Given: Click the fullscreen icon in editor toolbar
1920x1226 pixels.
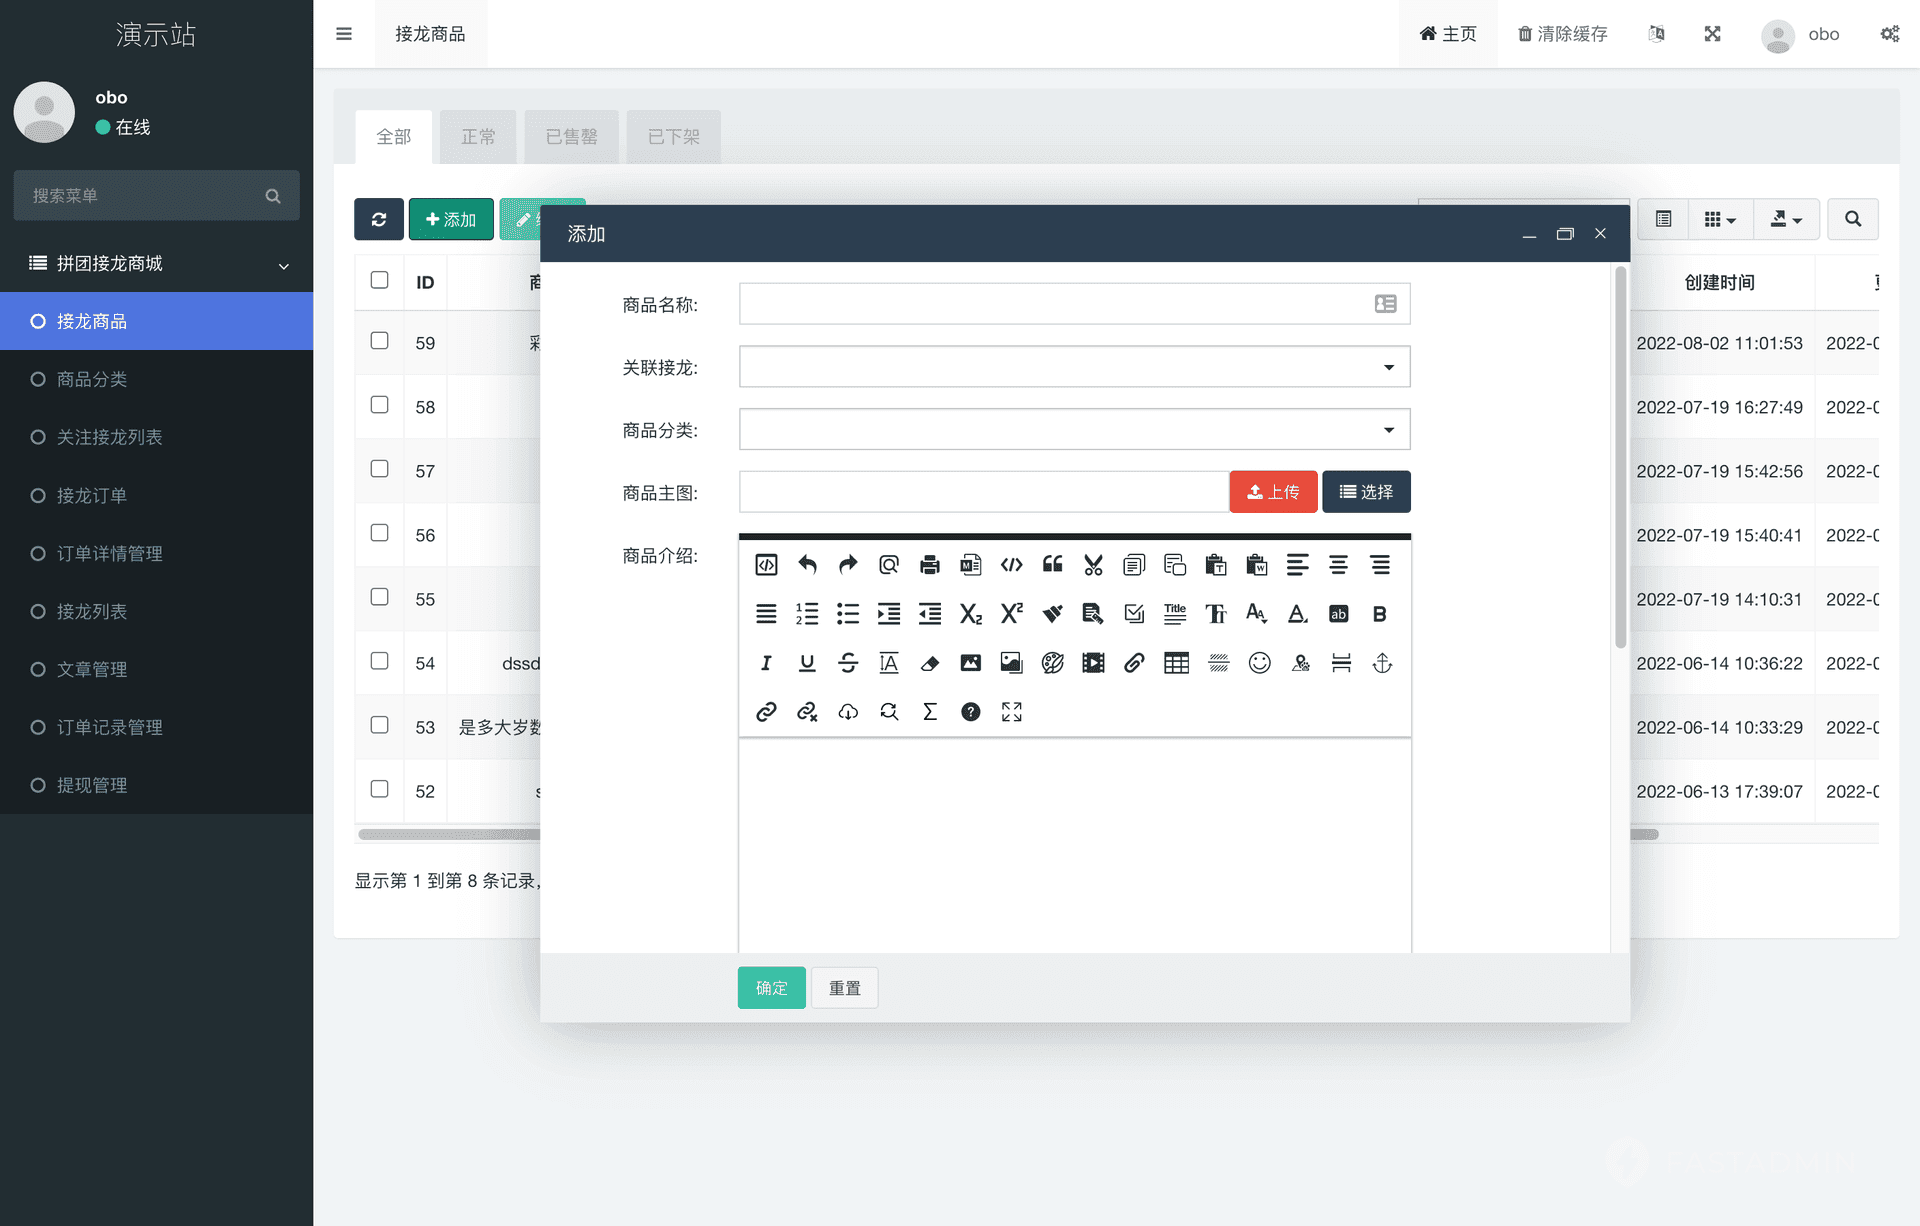Looking at the screenshot, I should pos(1011,712).
